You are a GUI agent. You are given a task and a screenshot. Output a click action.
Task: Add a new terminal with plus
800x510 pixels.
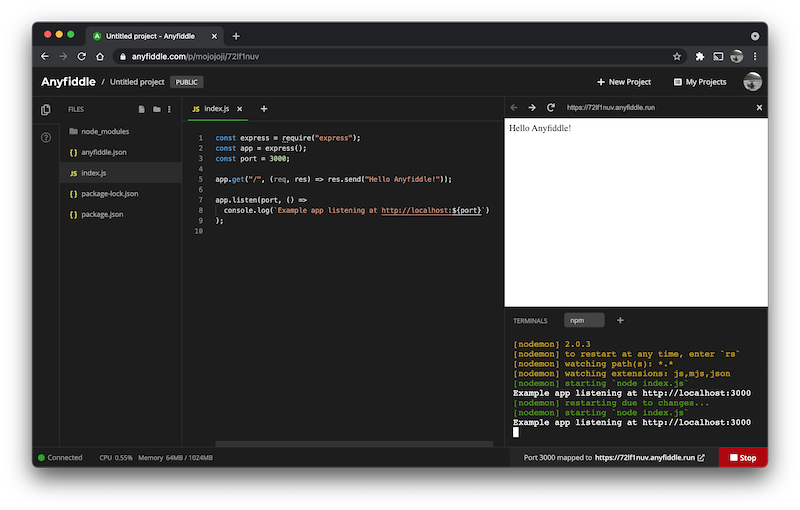(x=620, y=320)
